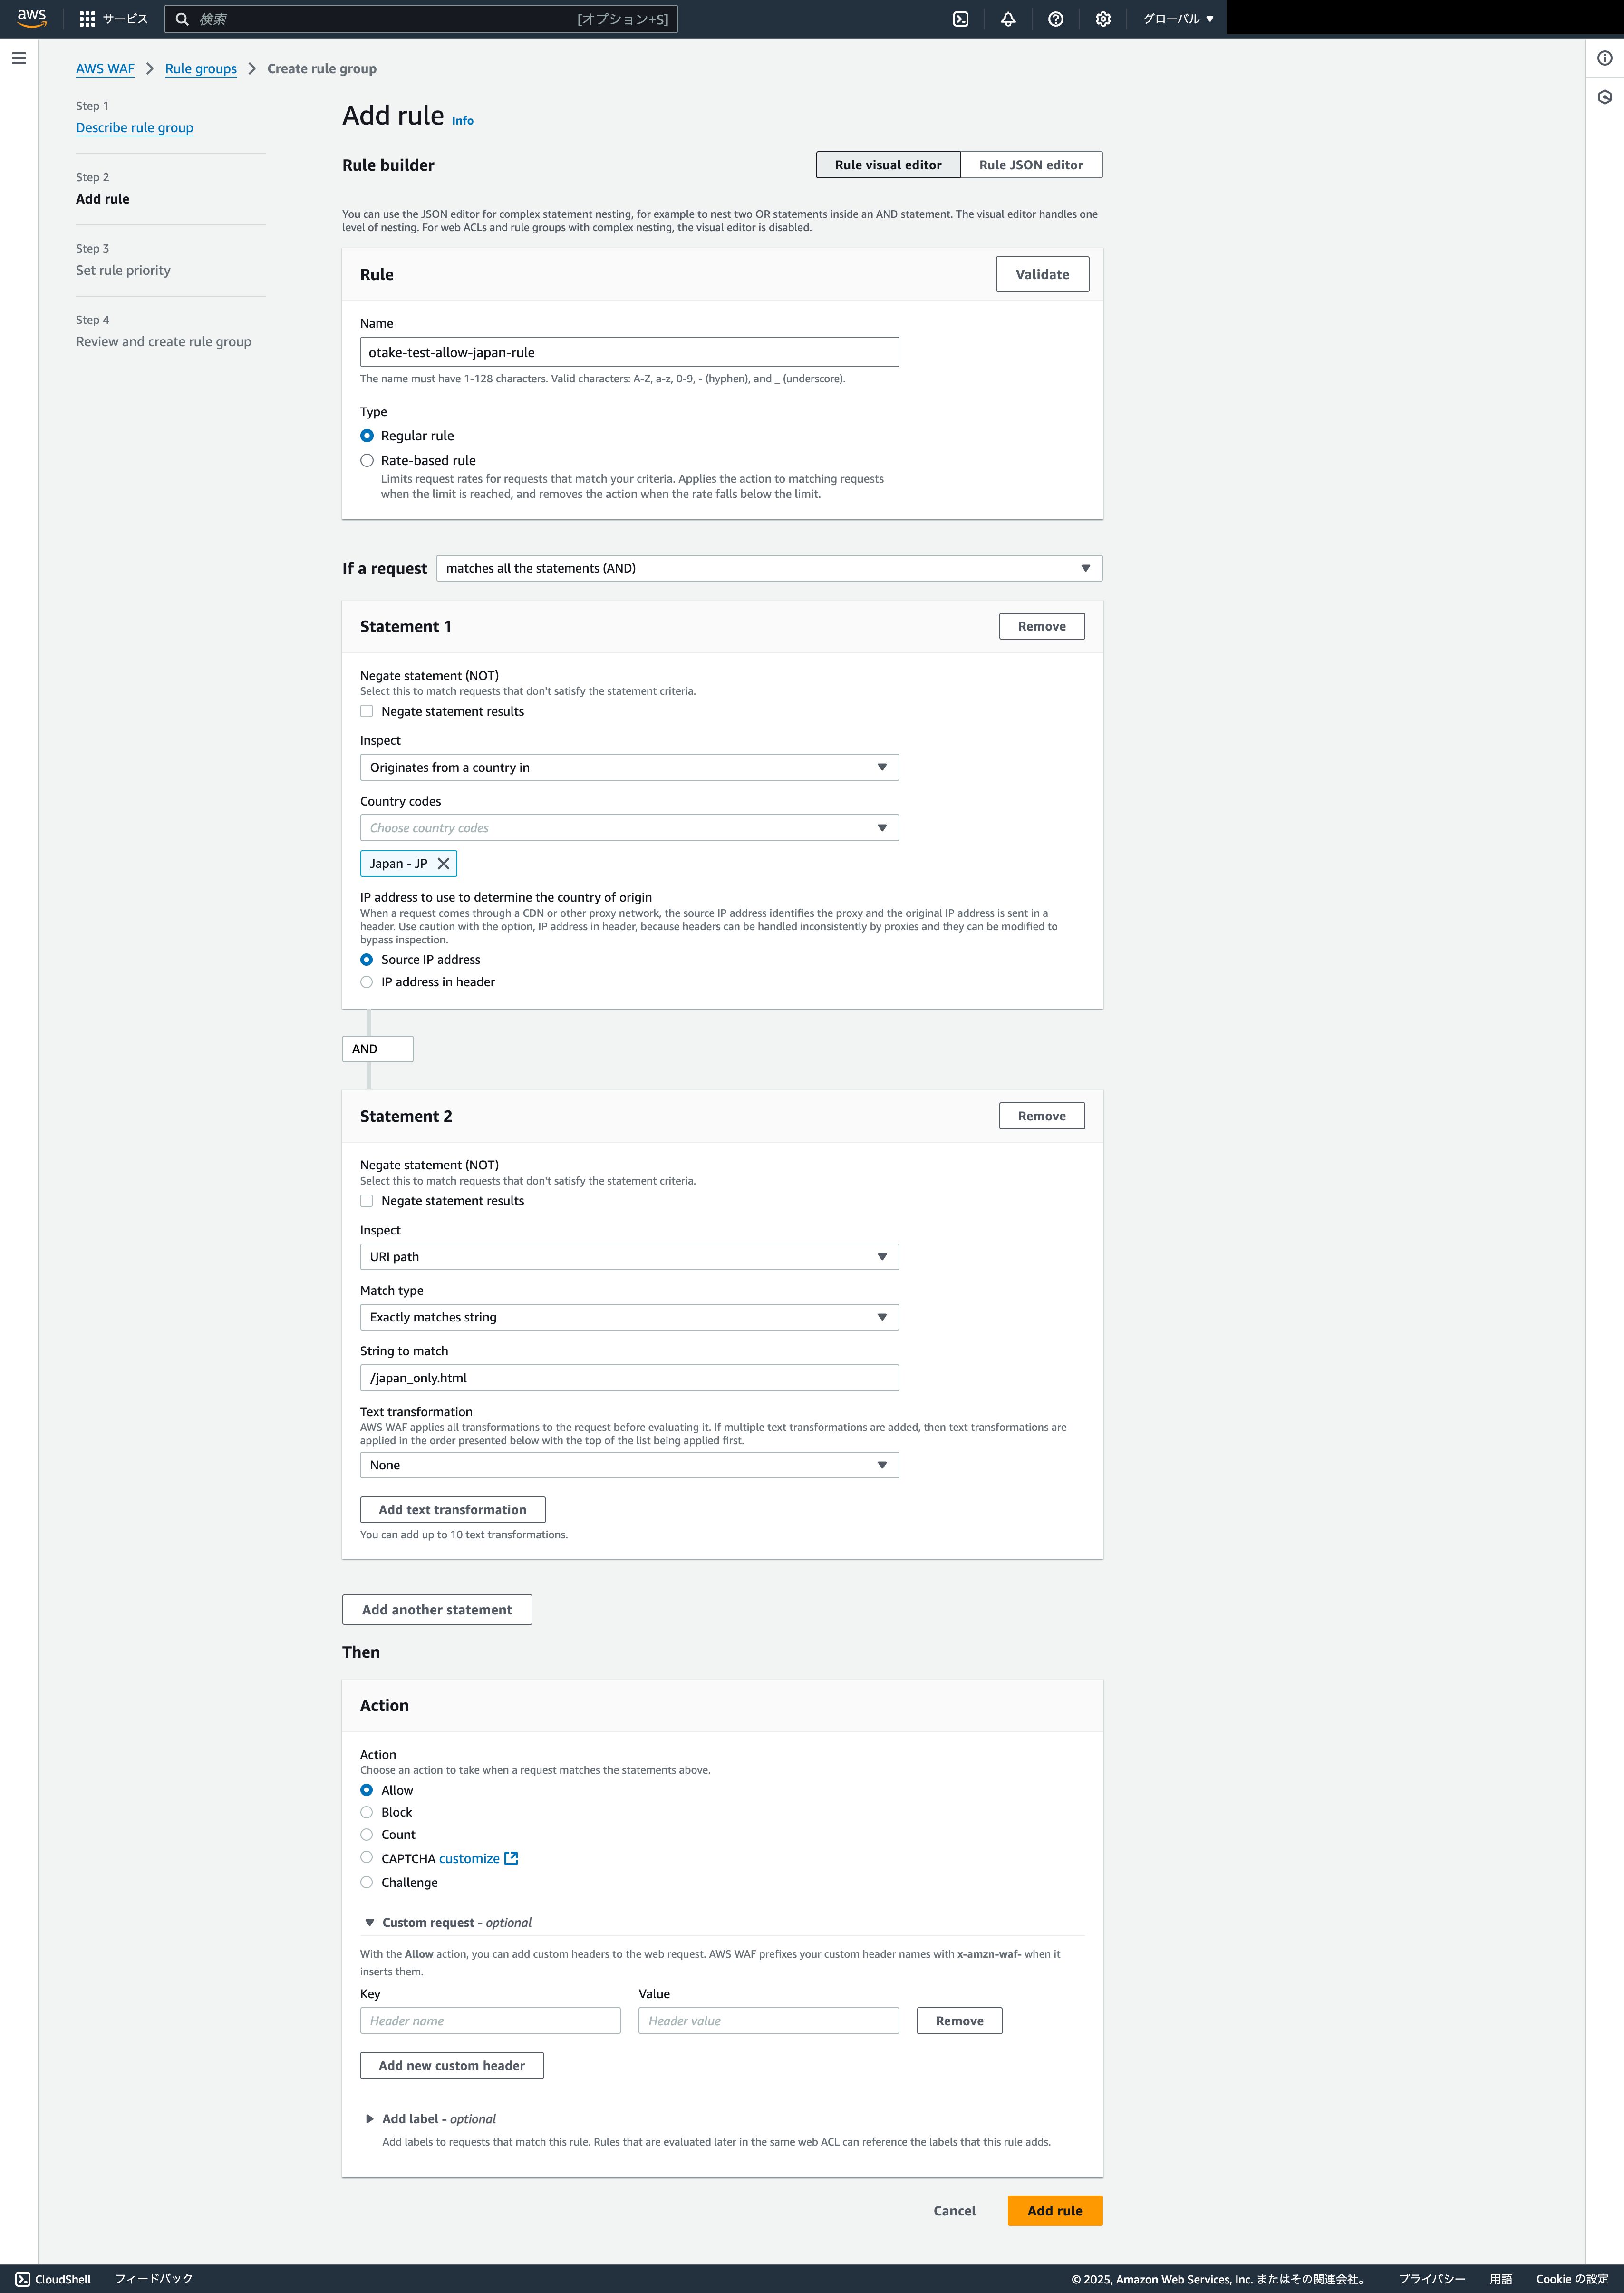Screen dimensions: 1624x2293
Task: Open the サービス menu
Action: coord(125,19)
